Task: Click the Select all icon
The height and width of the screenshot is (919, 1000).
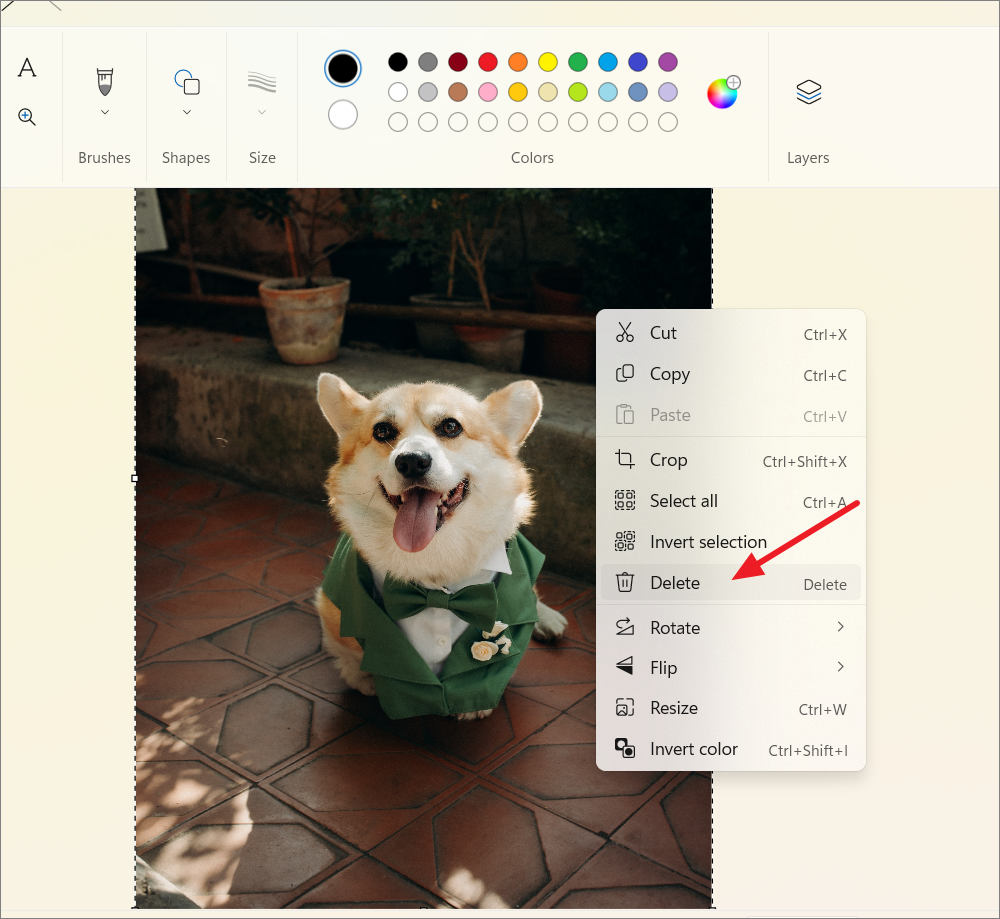Action: coord(625,501)
